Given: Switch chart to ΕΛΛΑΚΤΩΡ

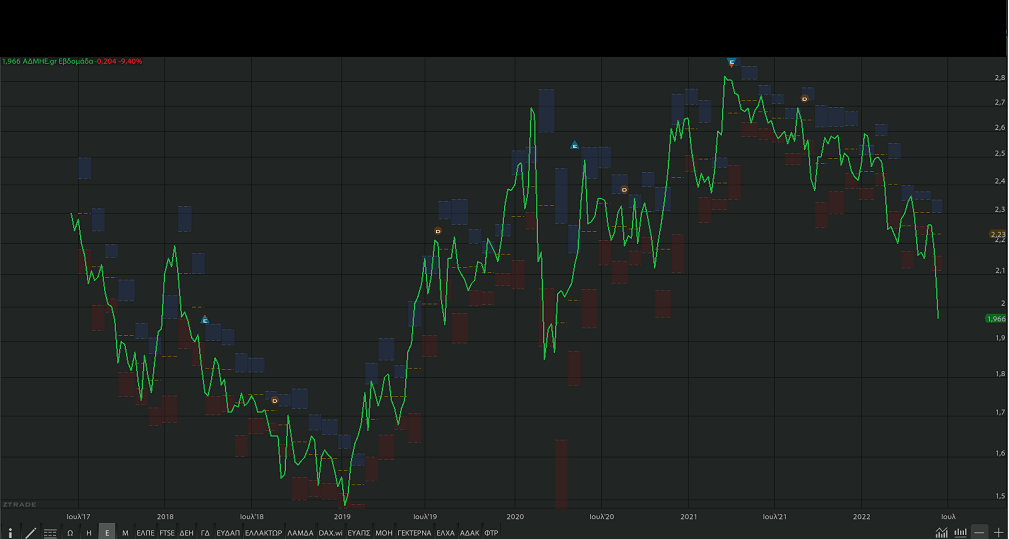Looking at the screenshot, I should pyautogui.click(x=264, y=533).
